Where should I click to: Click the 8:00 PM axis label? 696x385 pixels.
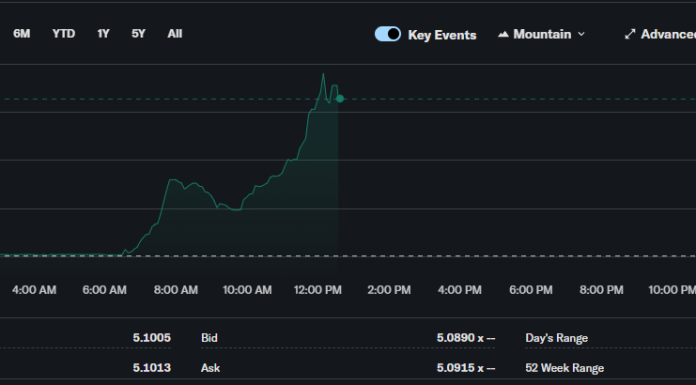tap(601, 290)
